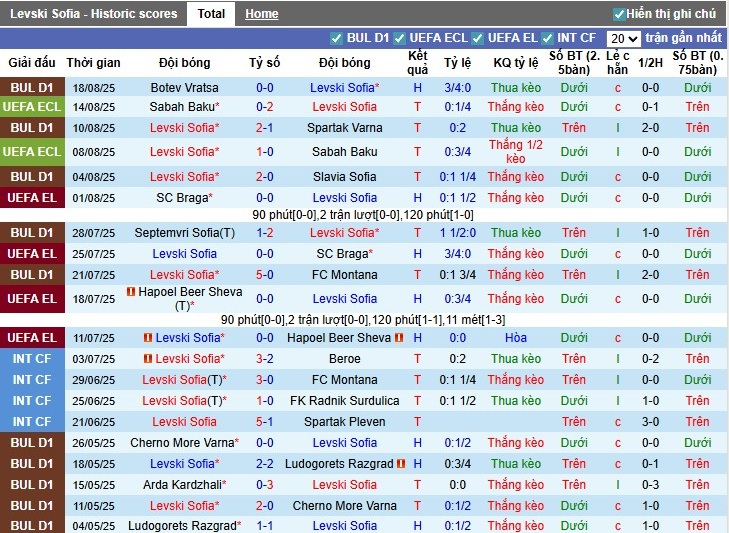This screenshot has width=729, height=533.
Task: Open FC Montana team on 21/07/25
Action: (x=345, y=274)
